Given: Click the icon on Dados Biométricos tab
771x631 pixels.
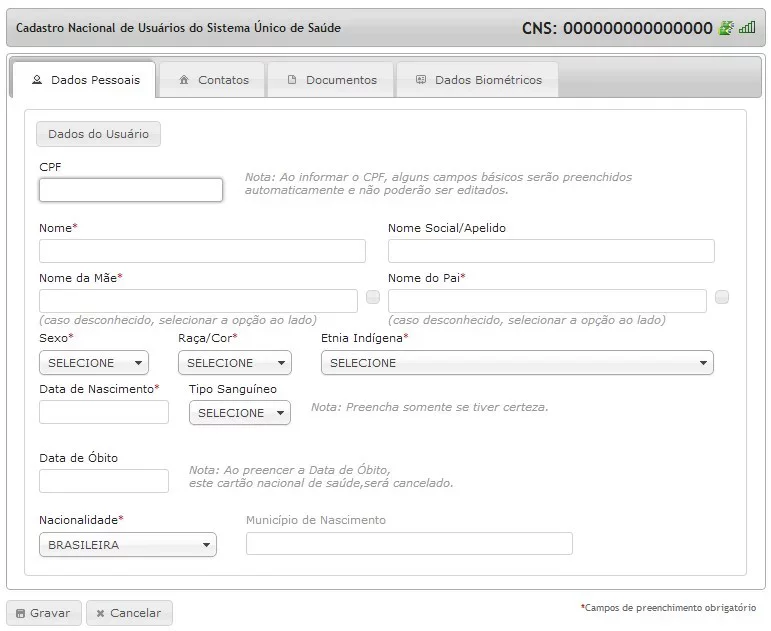Looking at the screenshot, I should pos(421,80).
